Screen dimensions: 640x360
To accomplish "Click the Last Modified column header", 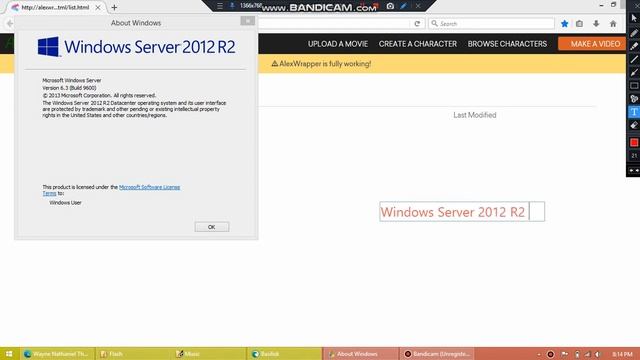I will [475, 115].
